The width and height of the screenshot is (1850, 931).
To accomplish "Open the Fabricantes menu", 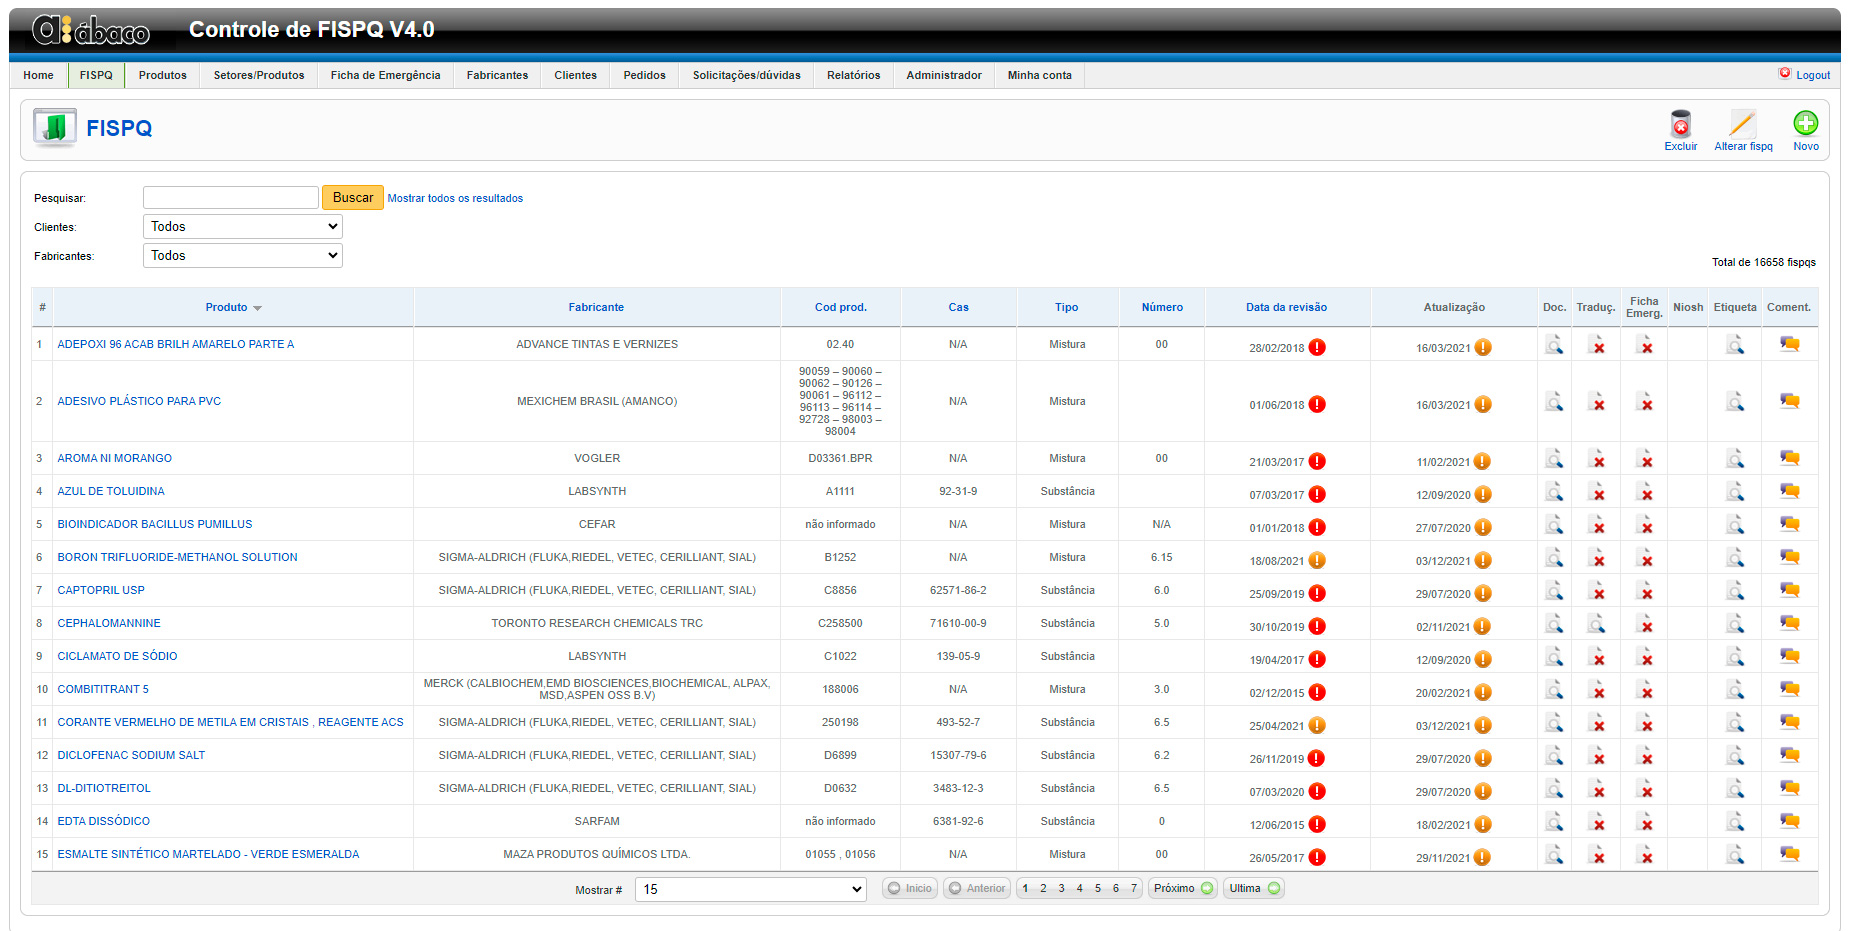I will pos(497,75).
